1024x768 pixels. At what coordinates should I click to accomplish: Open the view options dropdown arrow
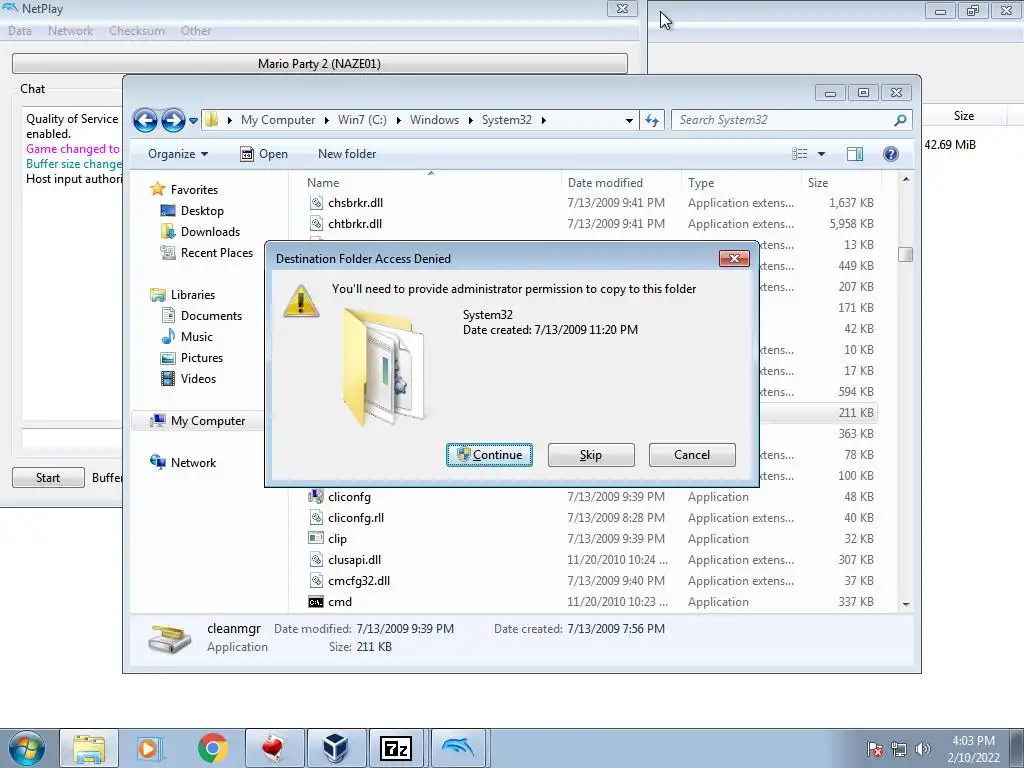coord(822,154)
